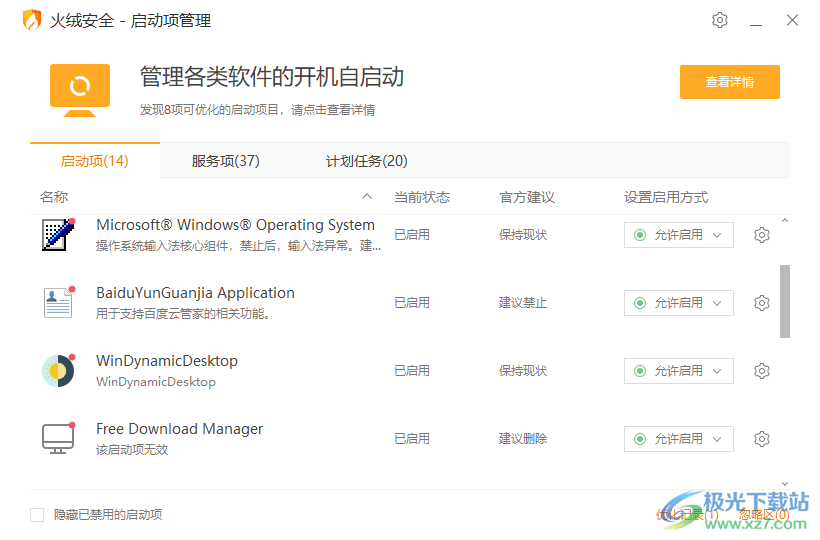Image resolution: width=820 pixels, height=540 pixels.
Task: Expand 允许启用 dropdown for WinDynamicDesktop
Action: click(678, 371)
